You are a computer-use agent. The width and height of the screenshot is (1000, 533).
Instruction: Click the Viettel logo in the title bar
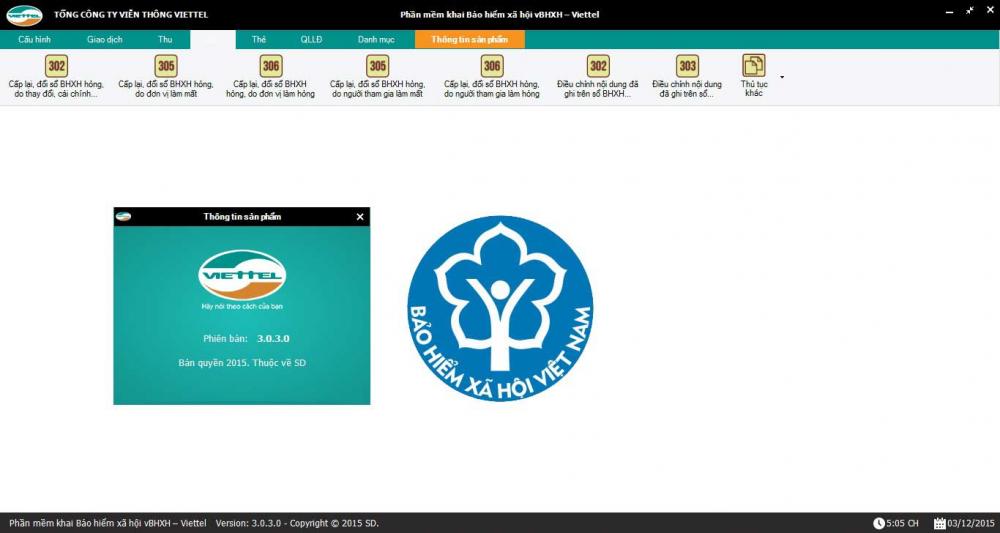tap(24, 15)
